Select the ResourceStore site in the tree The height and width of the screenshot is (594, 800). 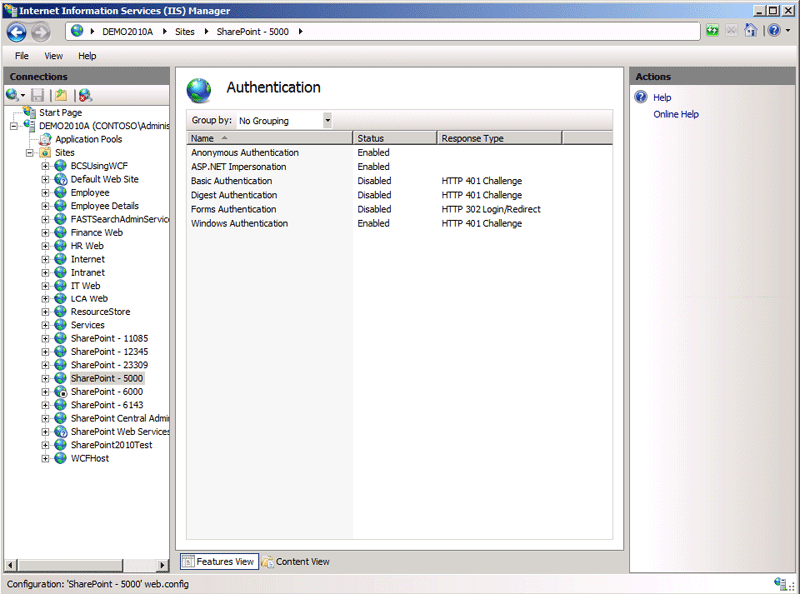tap(101, 312)
